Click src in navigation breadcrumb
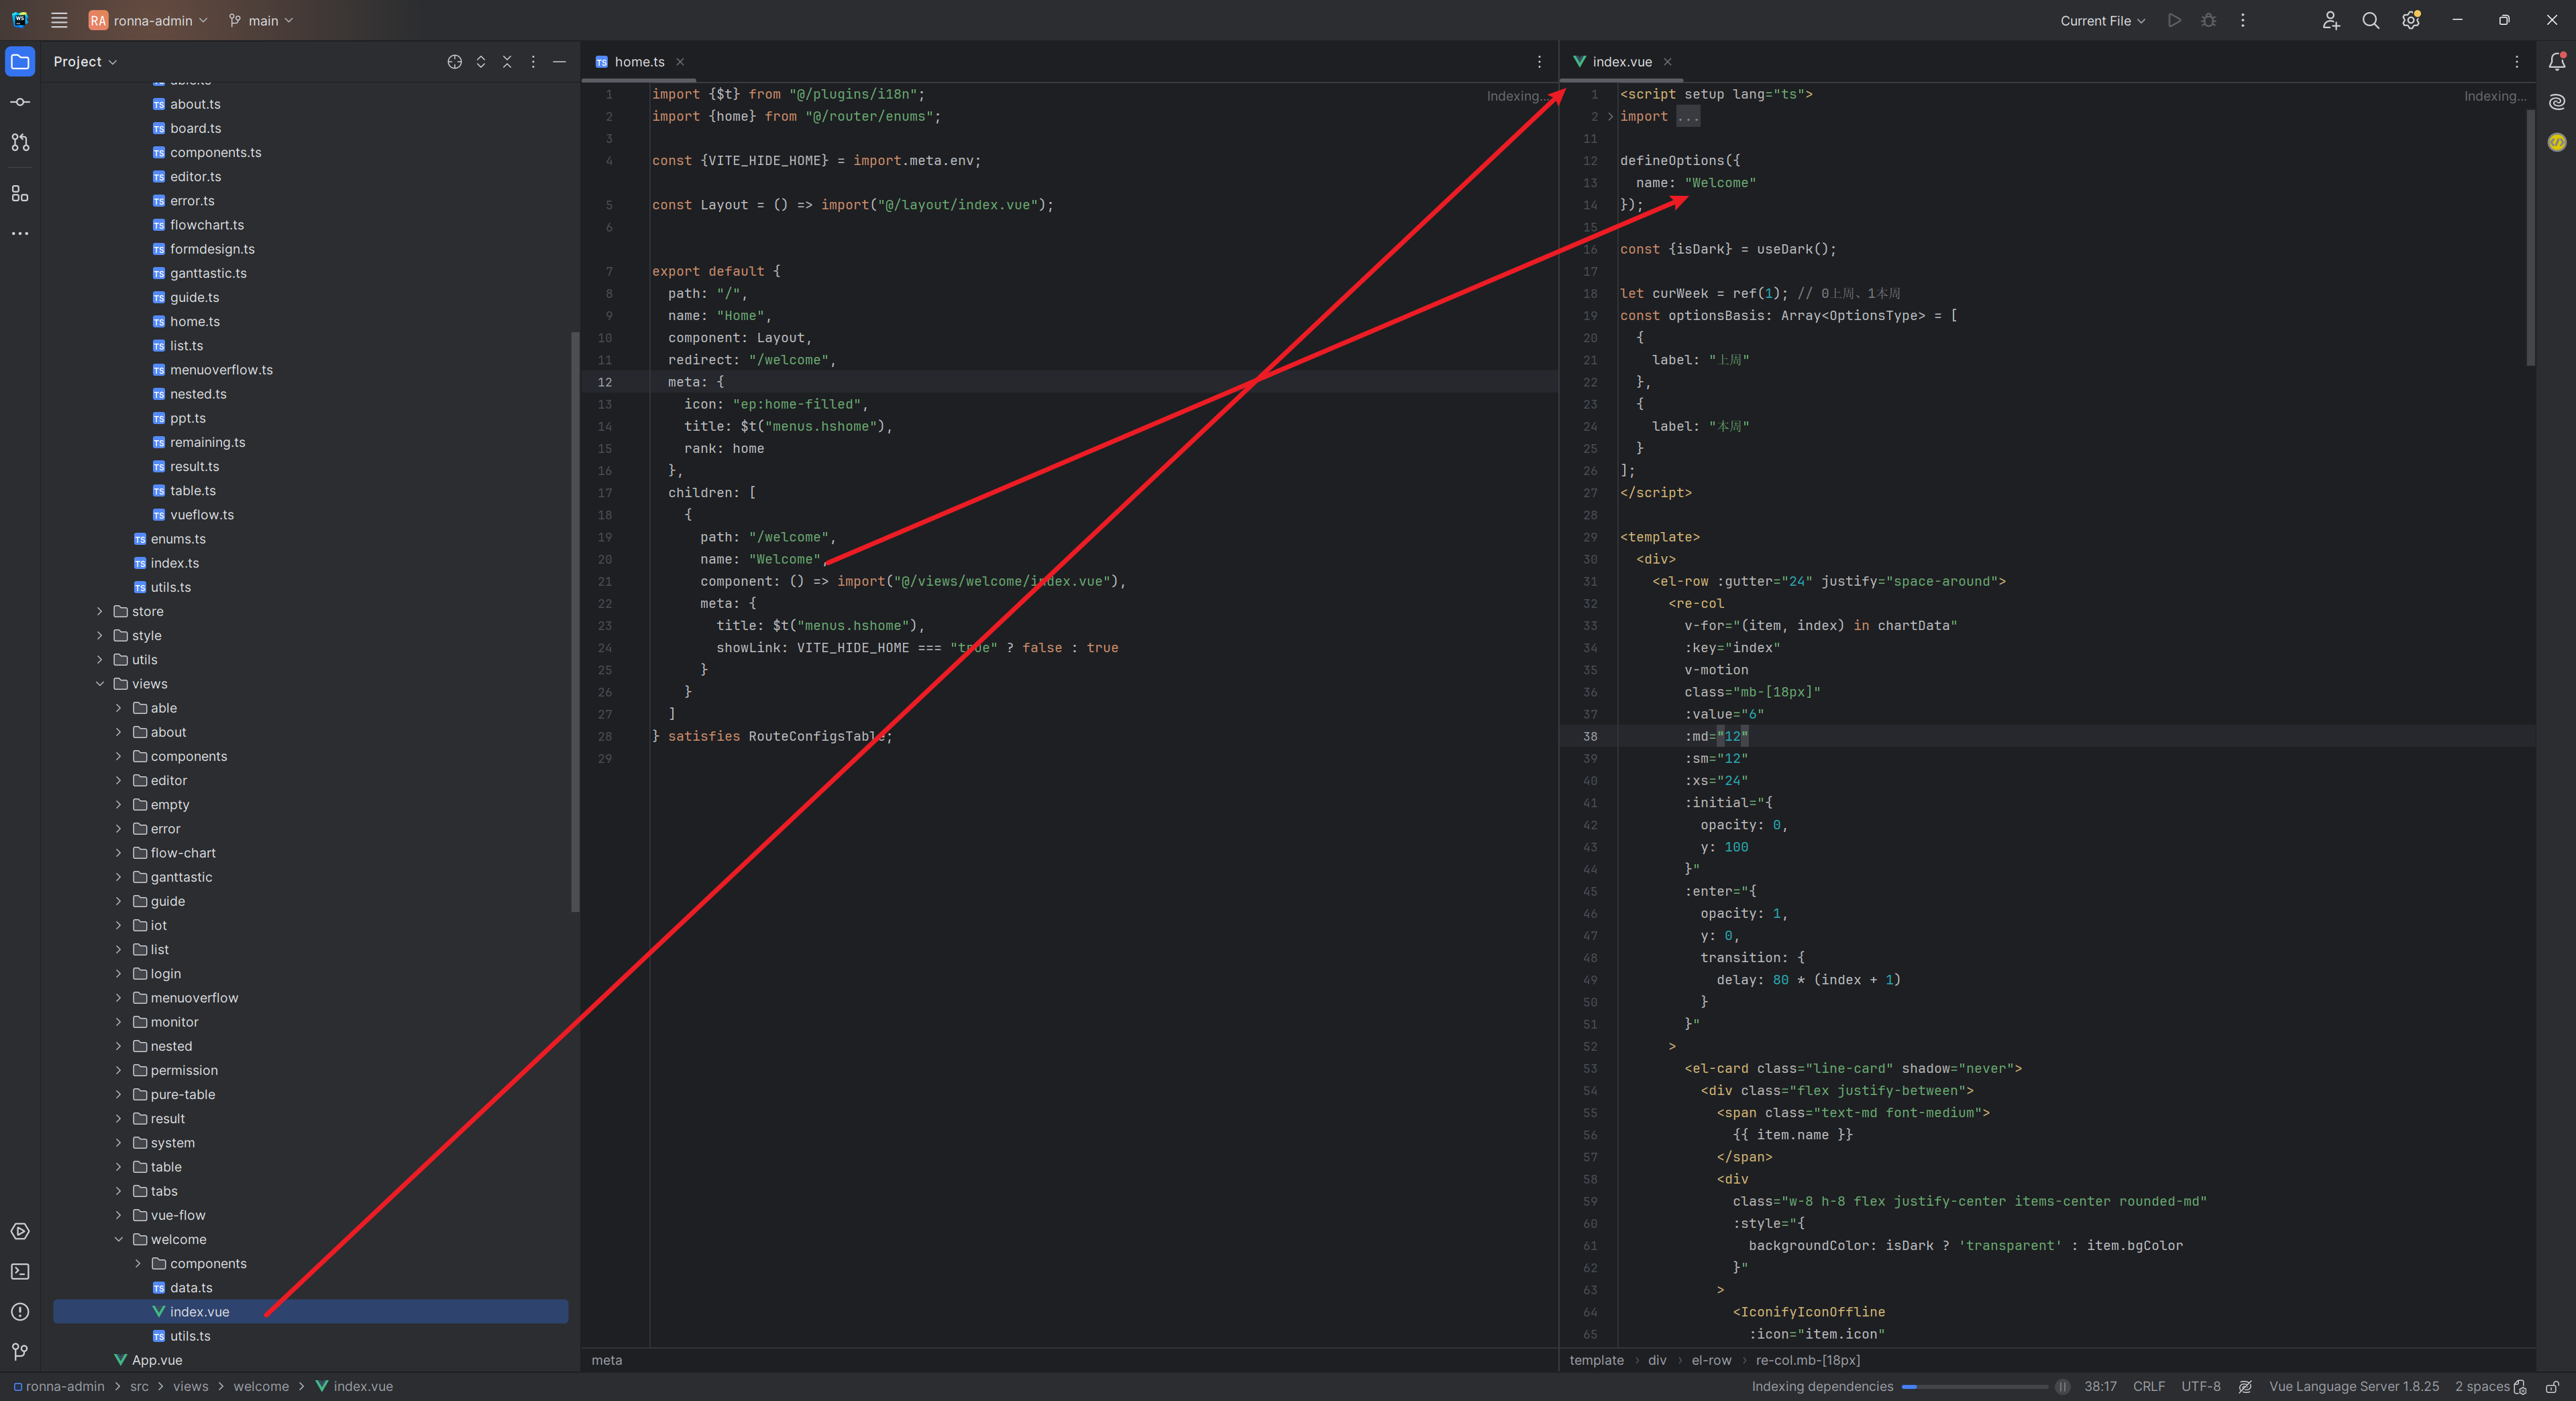 [x=139, y=1386]
